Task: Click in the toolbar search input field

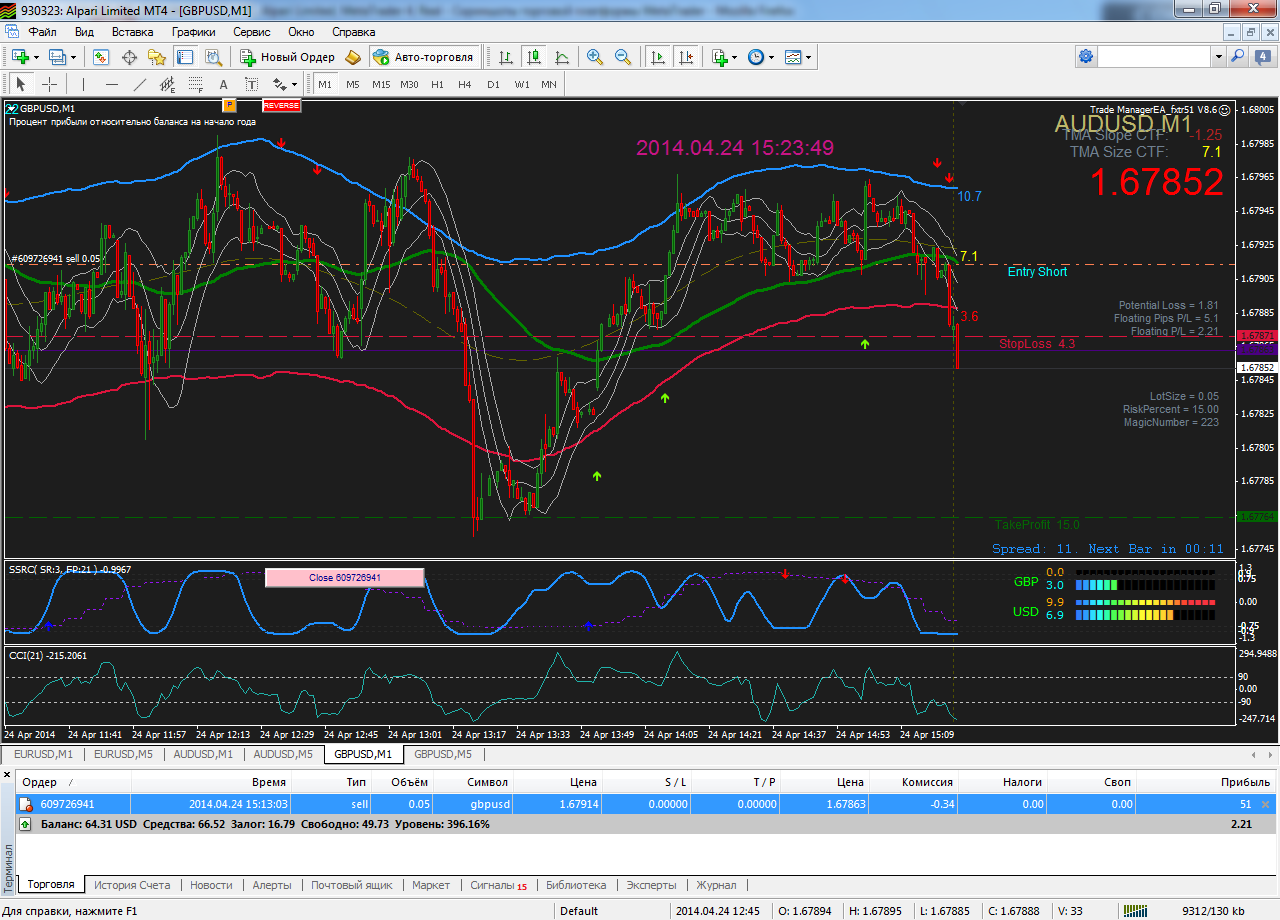Action: coord(1155,57)
